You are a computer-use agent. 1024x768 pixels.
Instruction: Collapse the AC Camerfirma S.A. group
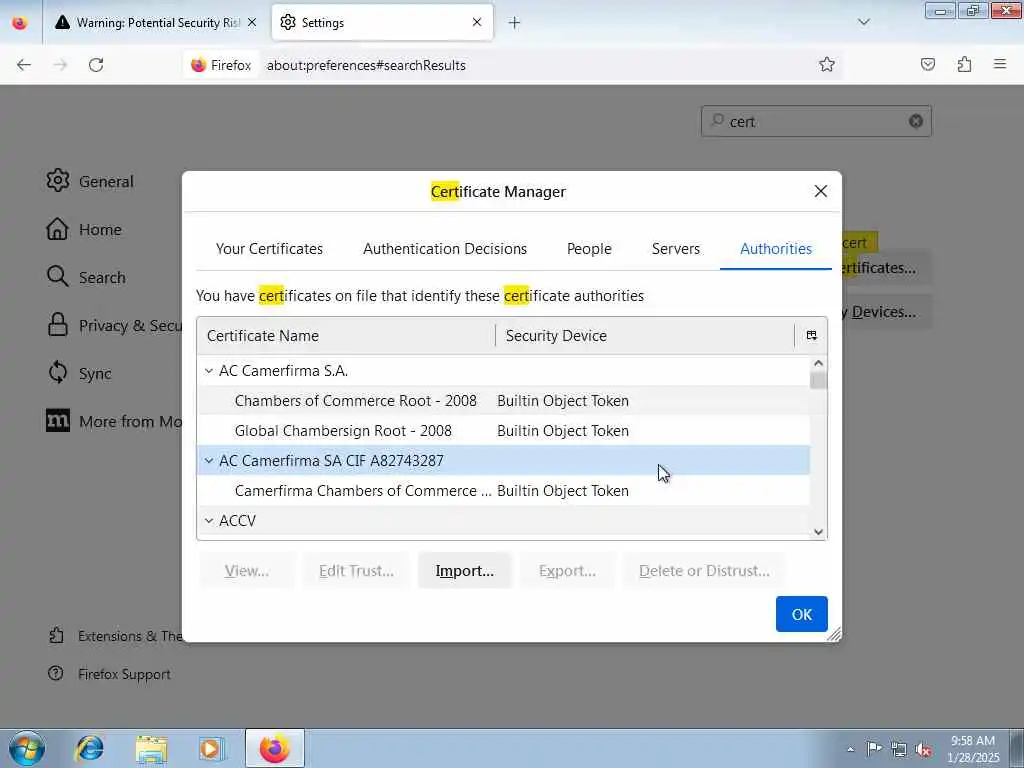pos(208,371)
